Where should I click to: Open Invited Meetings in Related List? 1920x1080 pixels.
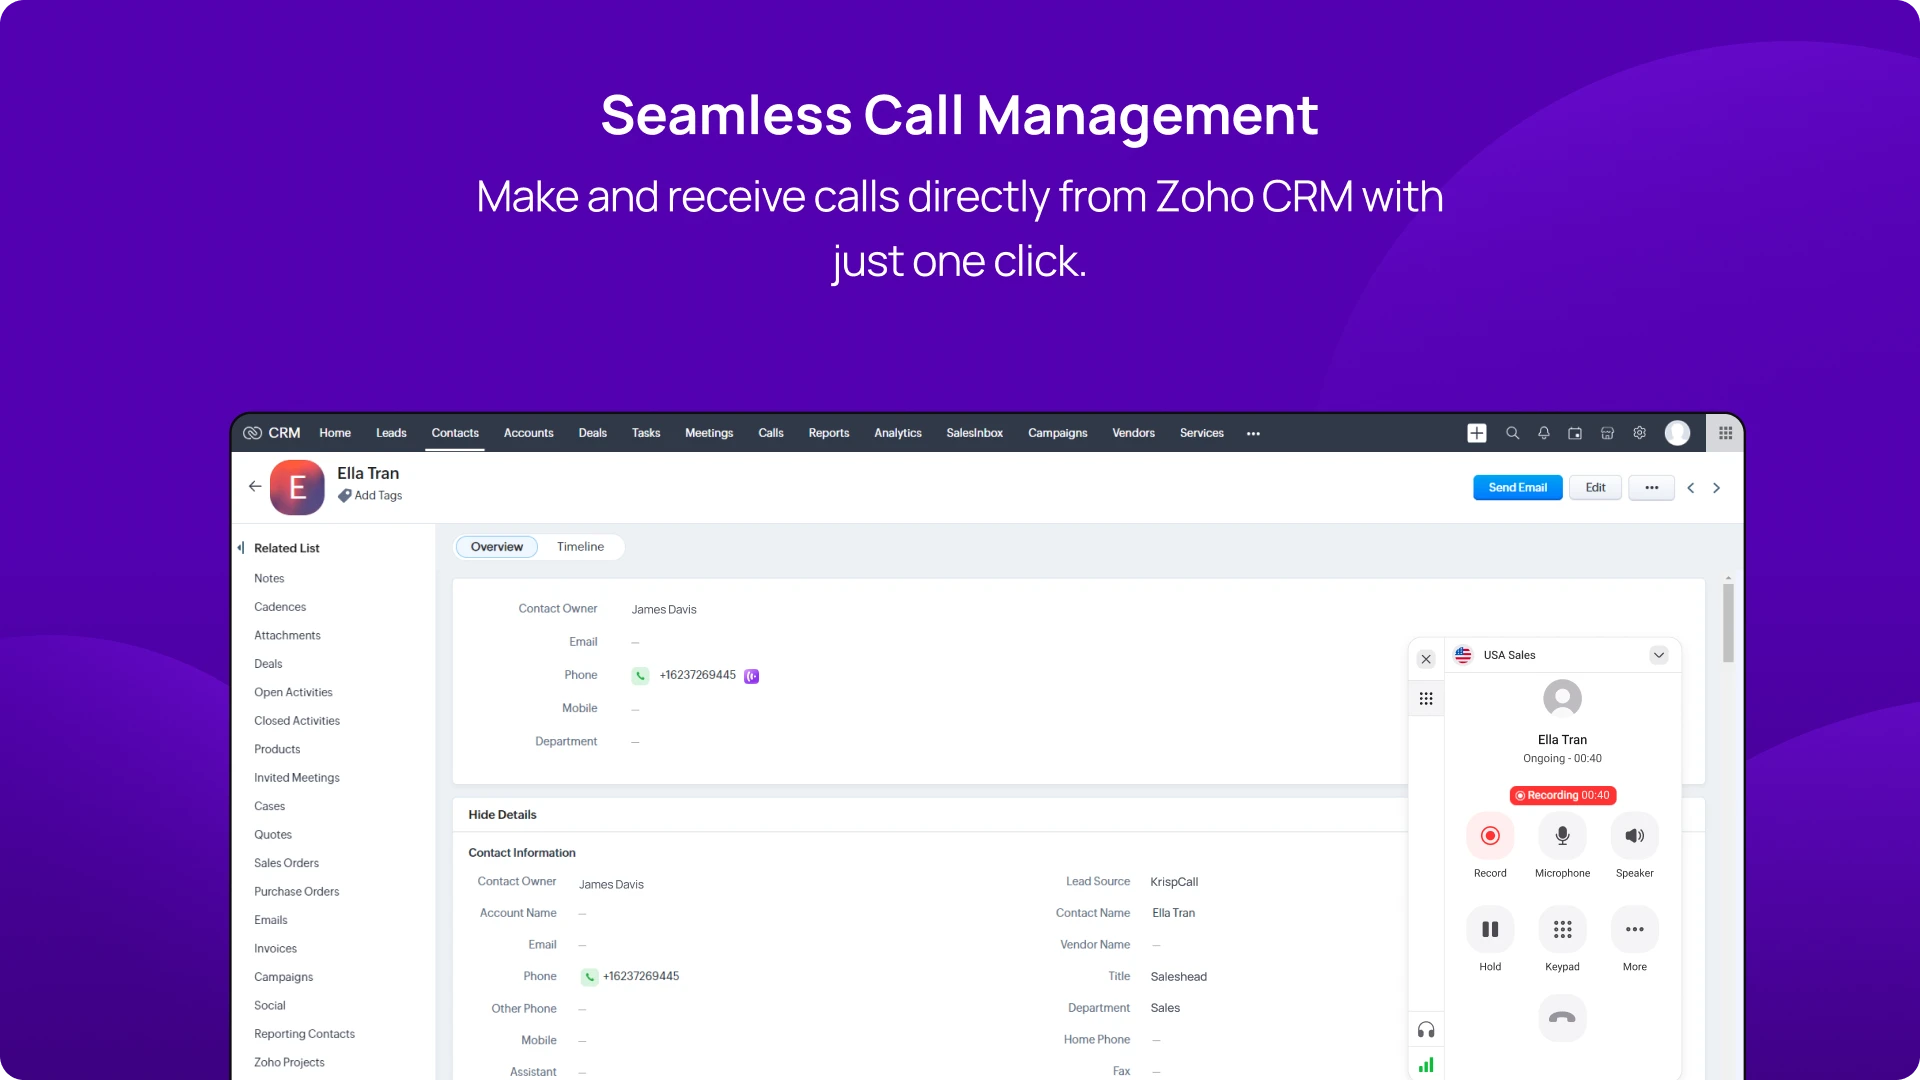coord(296,778)
